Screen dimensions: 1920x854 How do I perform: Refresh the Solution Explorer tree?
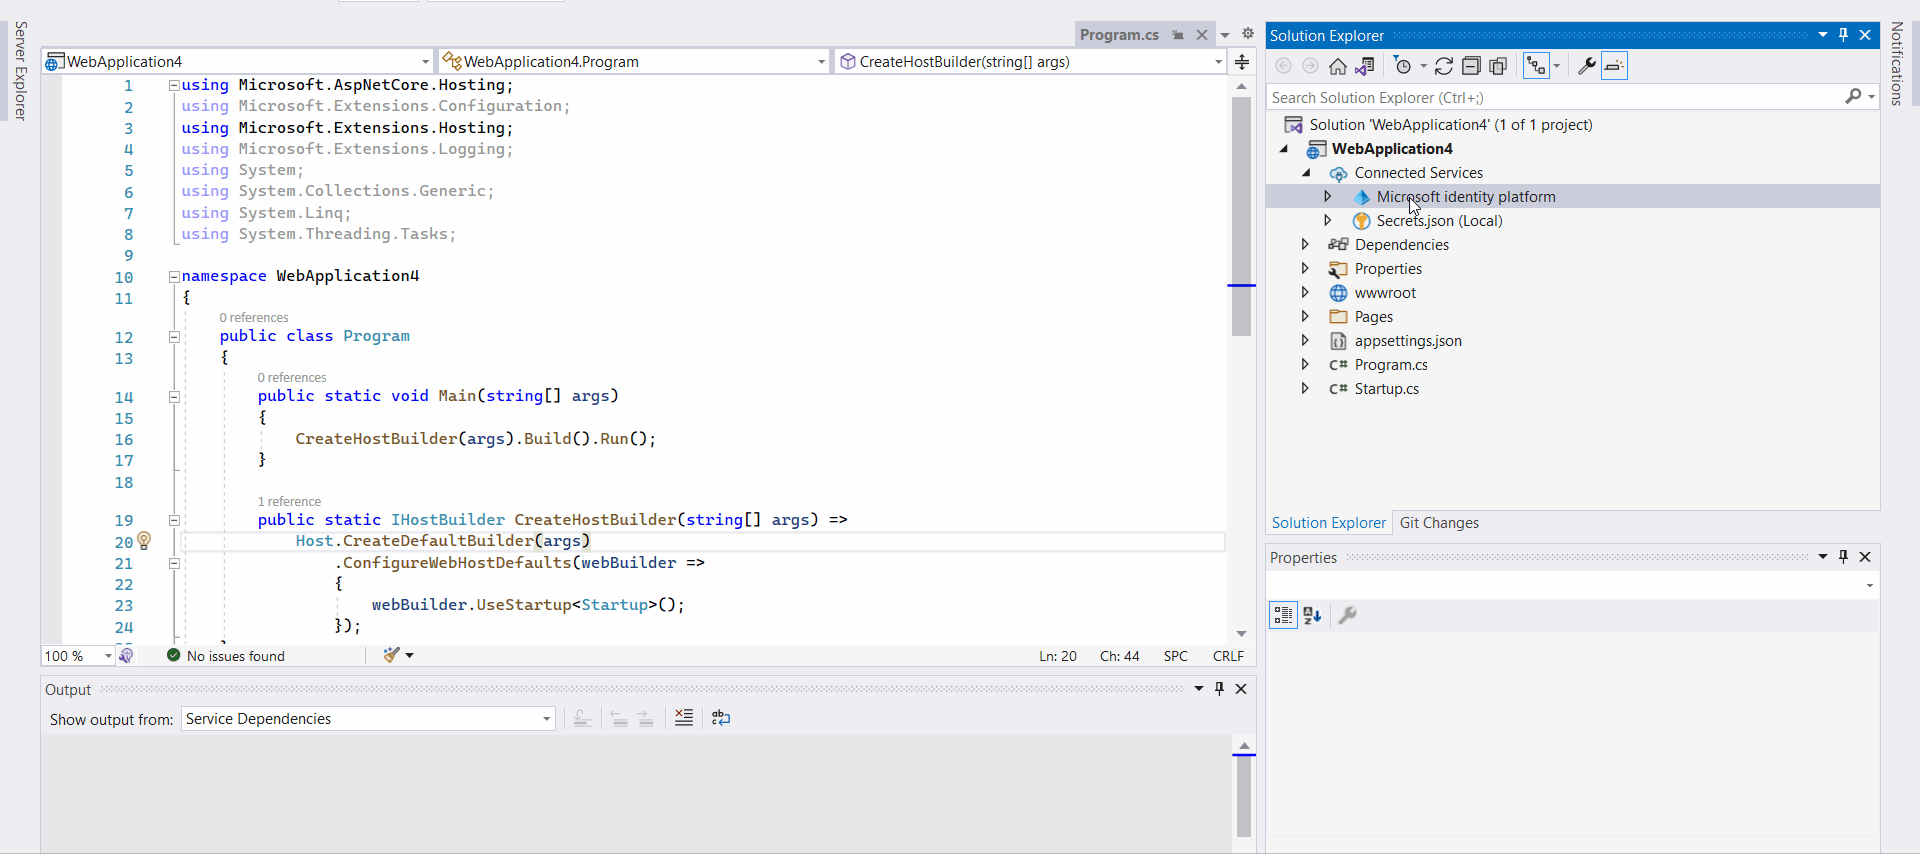[1444, 66]
